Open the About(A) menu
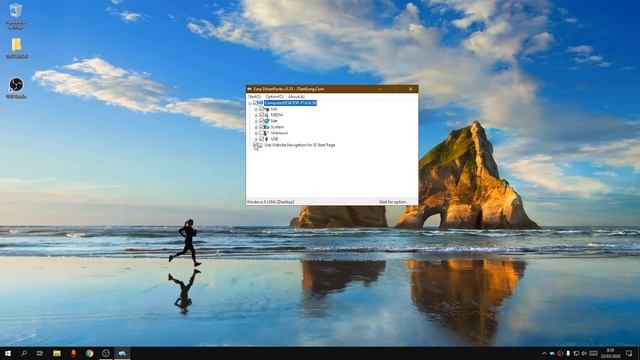This screenshot has width=640, height=360. click(x=296, y=97)
